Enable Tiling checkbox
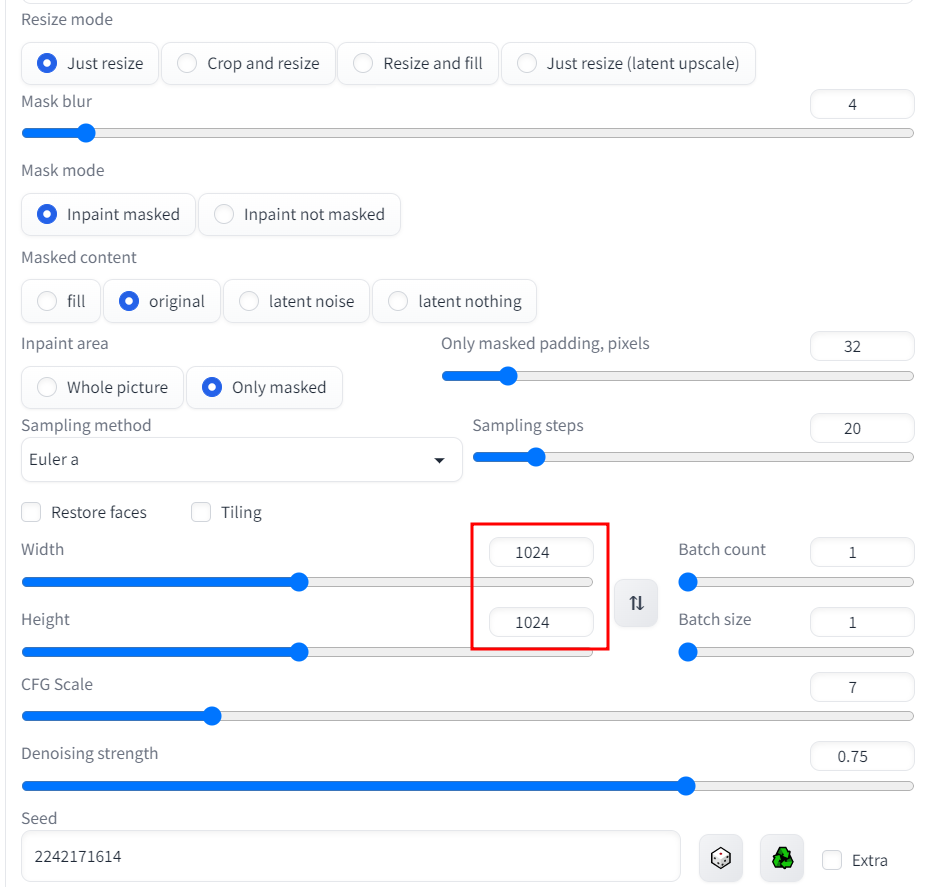 click(201, 512)
